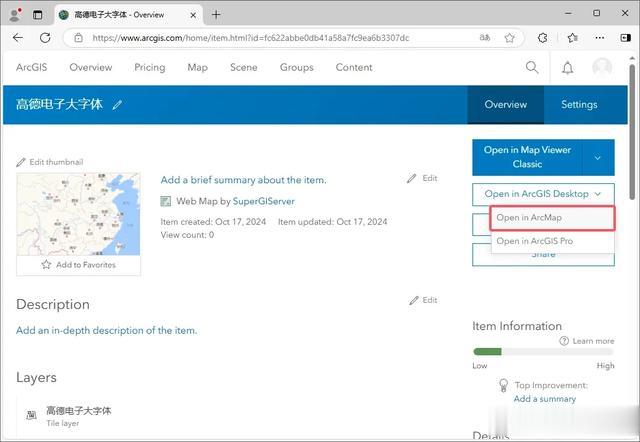Click the map thumbnail image

78,214
